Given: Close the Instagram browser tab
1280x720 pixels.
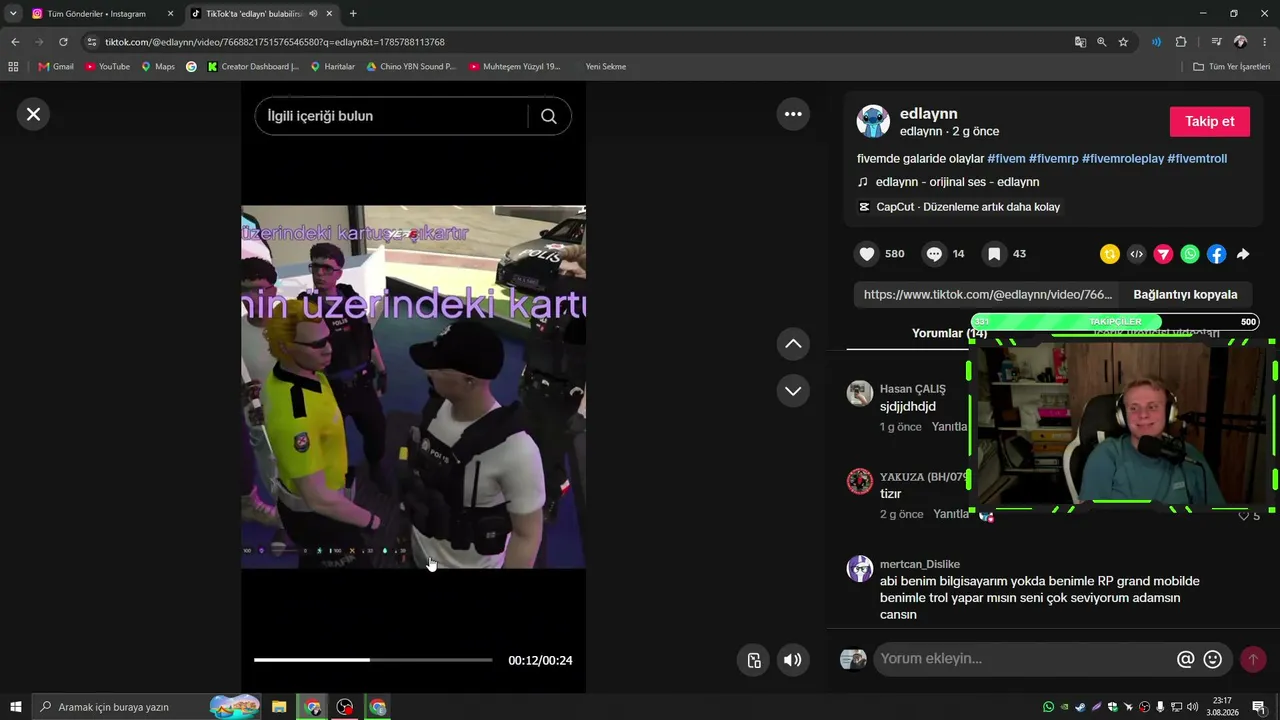Looking at the screenshot, I should click(x=170, y=14).
